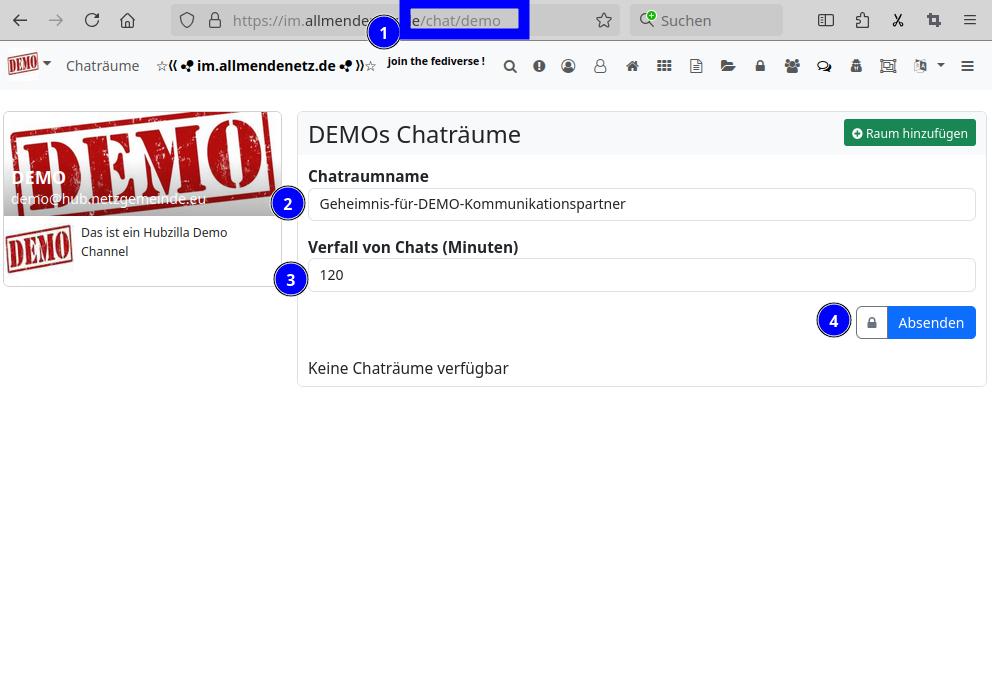Bookmark page with star icon

tap(604, 20)
